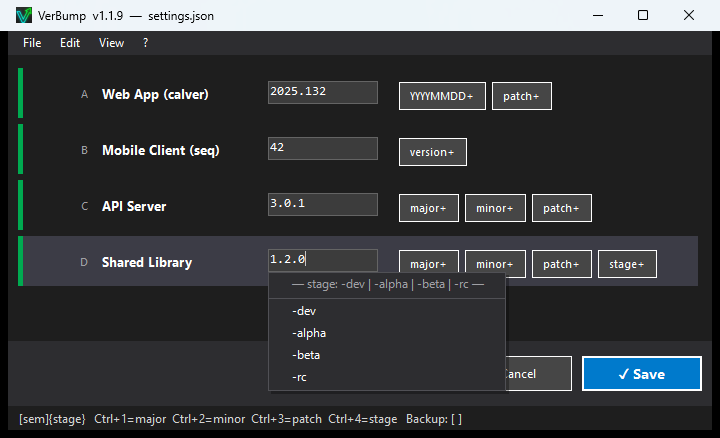Click Ctrl+1=major hint in status bar
Screen dimensions: 720x438
click(130, 419)
